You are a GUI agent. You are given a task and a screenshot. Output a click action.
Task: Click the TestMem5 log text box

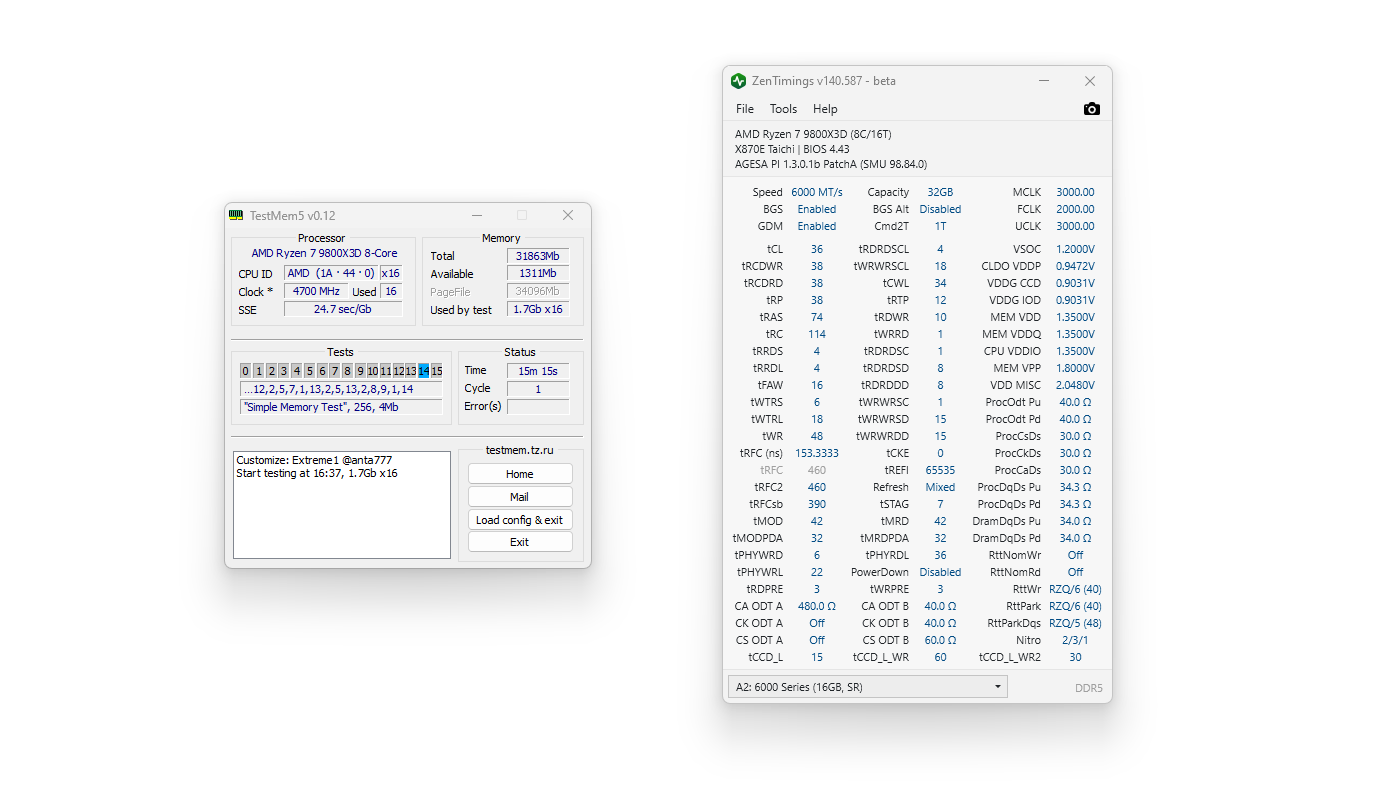(342, 505)
